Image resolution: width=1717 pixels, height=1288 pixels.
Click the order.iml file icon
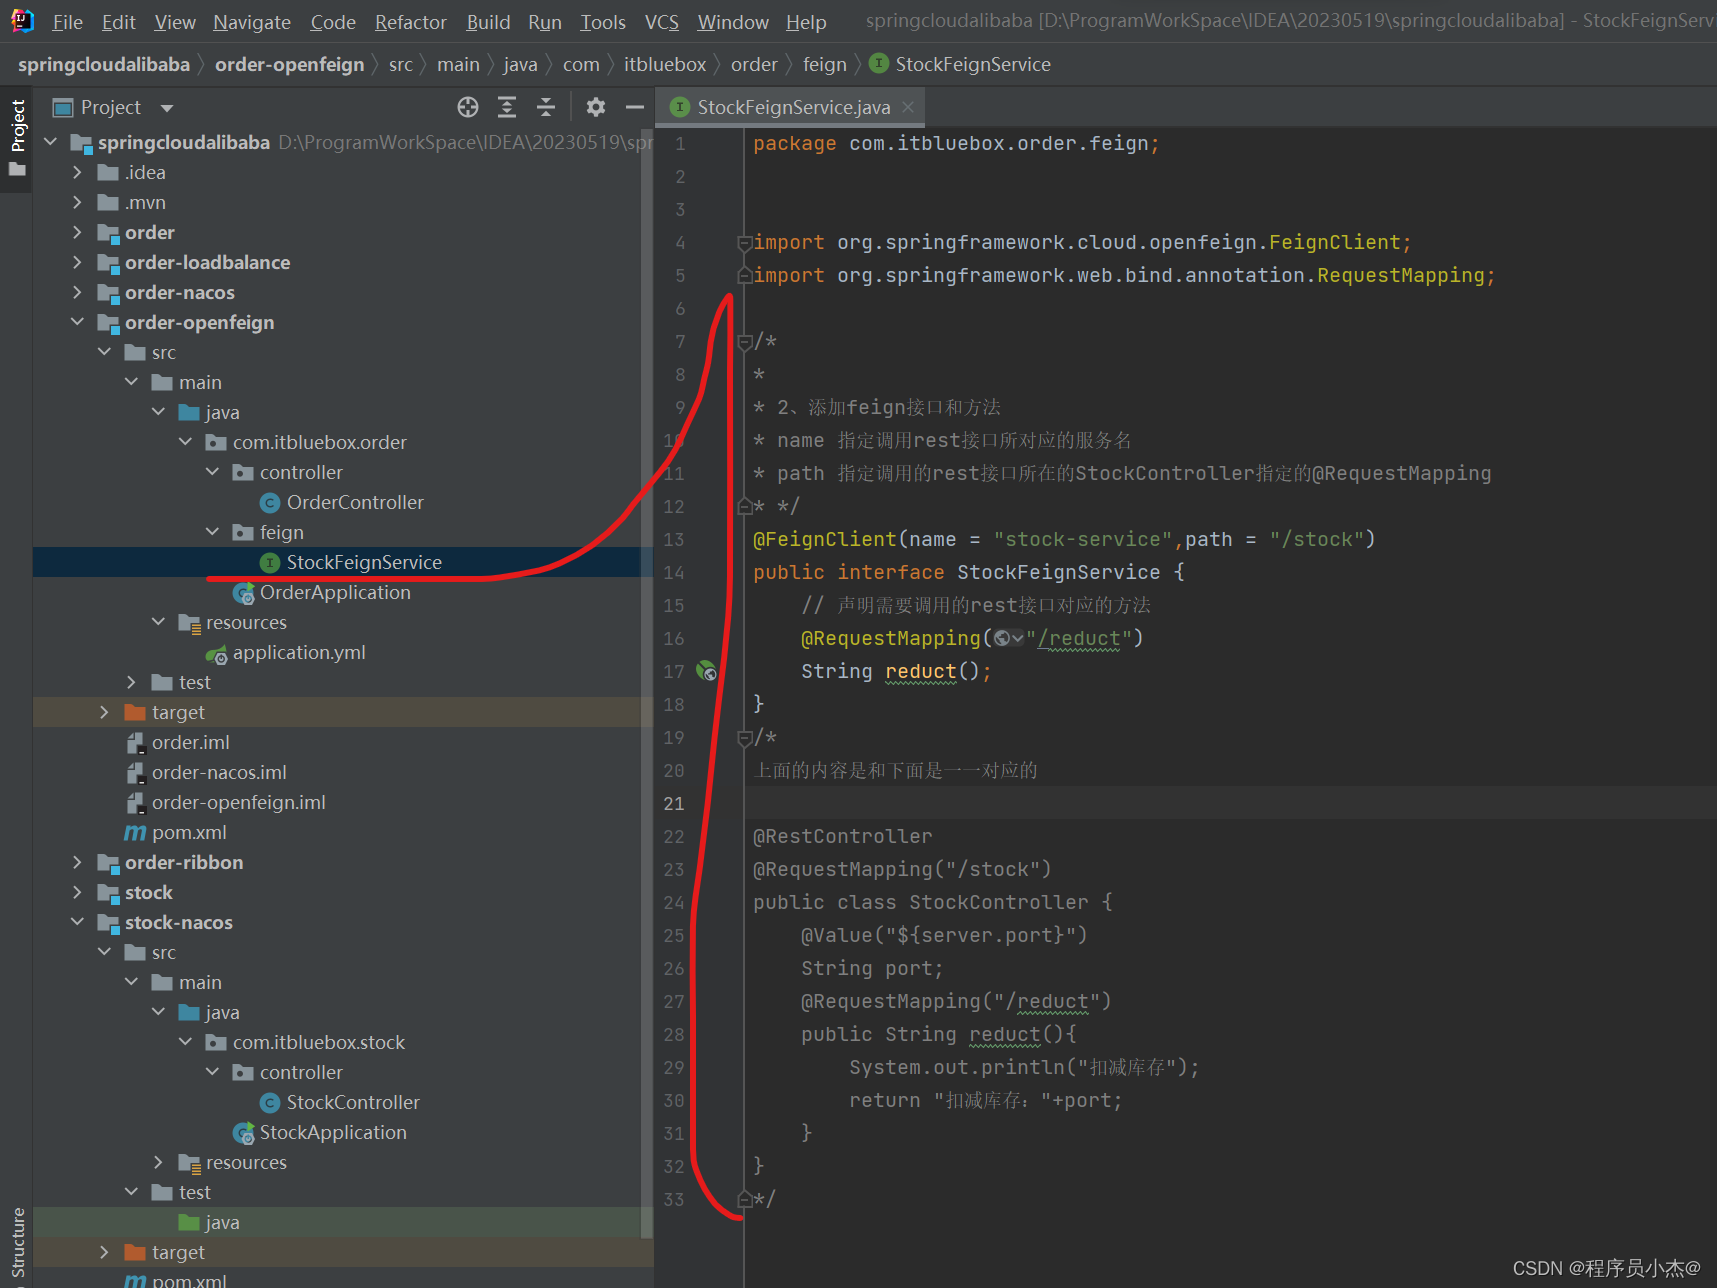(135, 743)
